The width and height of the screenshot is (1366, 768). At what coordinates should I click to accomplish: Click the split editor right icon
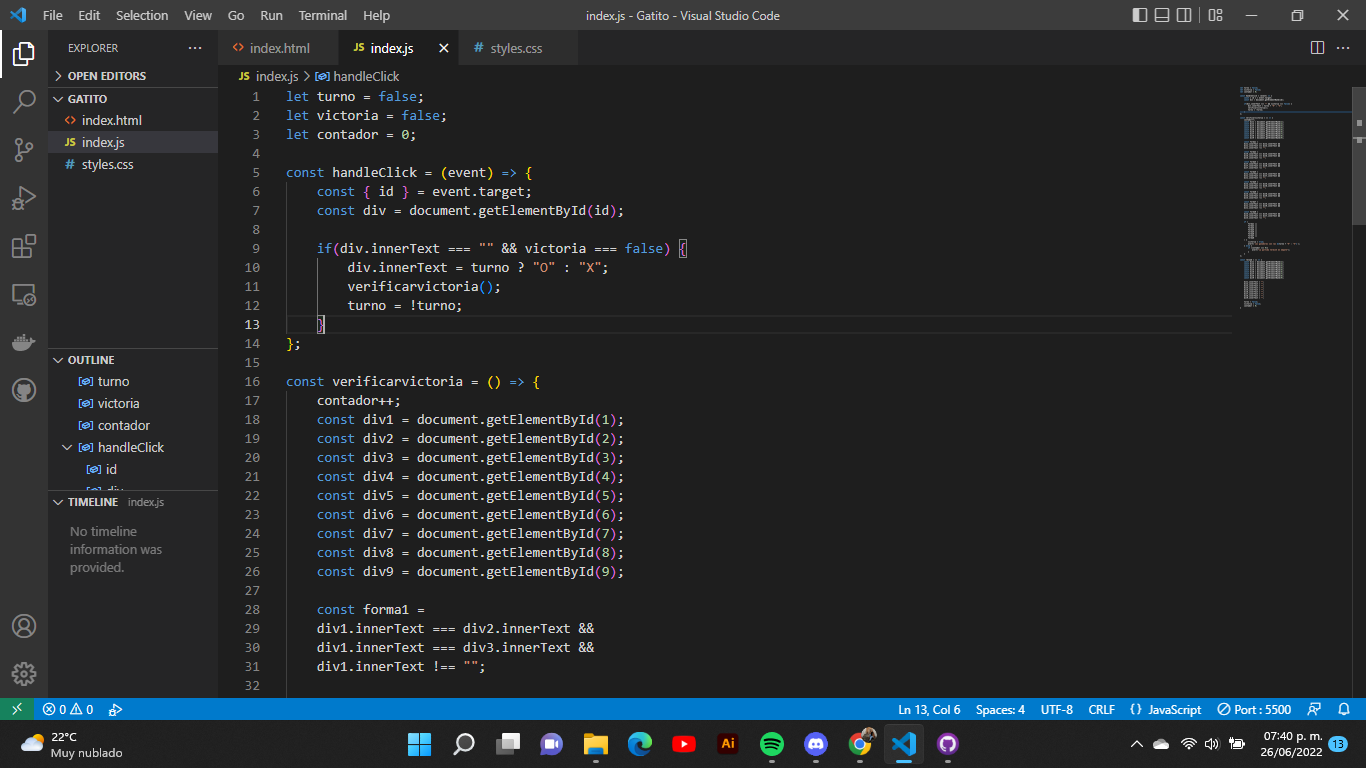[x=1317, y=48]
